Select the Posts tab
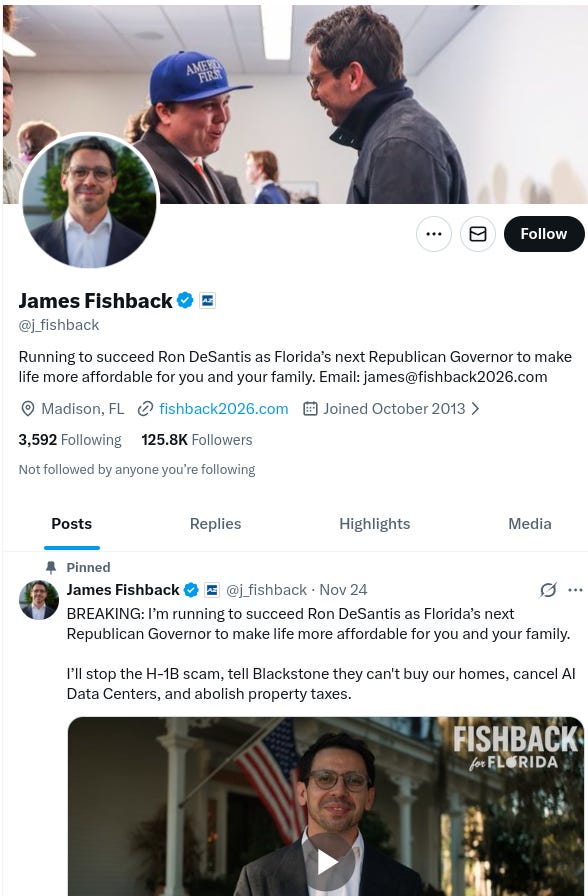 coord(71,523)
